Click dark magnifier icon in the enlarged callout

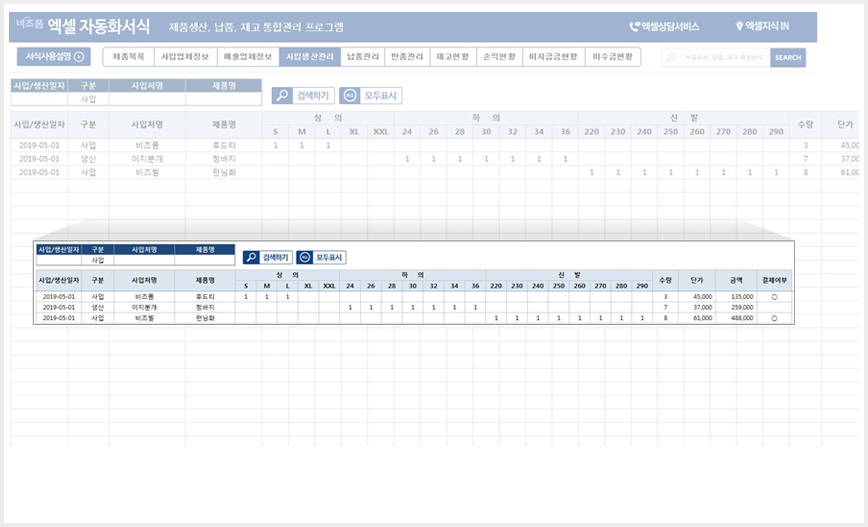point(251,257)
